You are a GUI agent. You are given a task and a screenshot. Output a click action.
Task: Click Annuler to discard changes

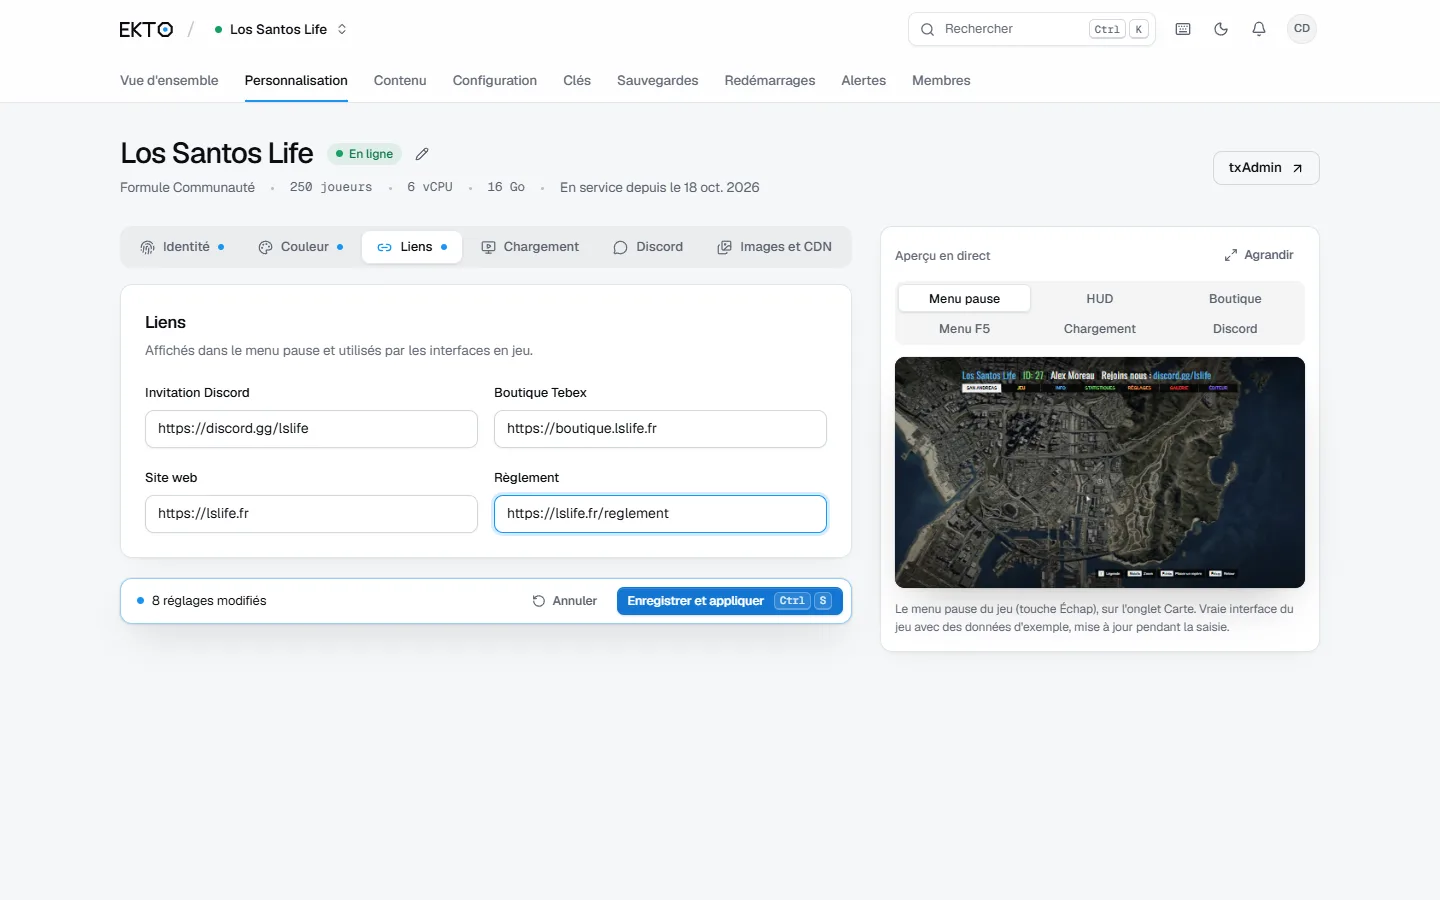coord(565,601)
